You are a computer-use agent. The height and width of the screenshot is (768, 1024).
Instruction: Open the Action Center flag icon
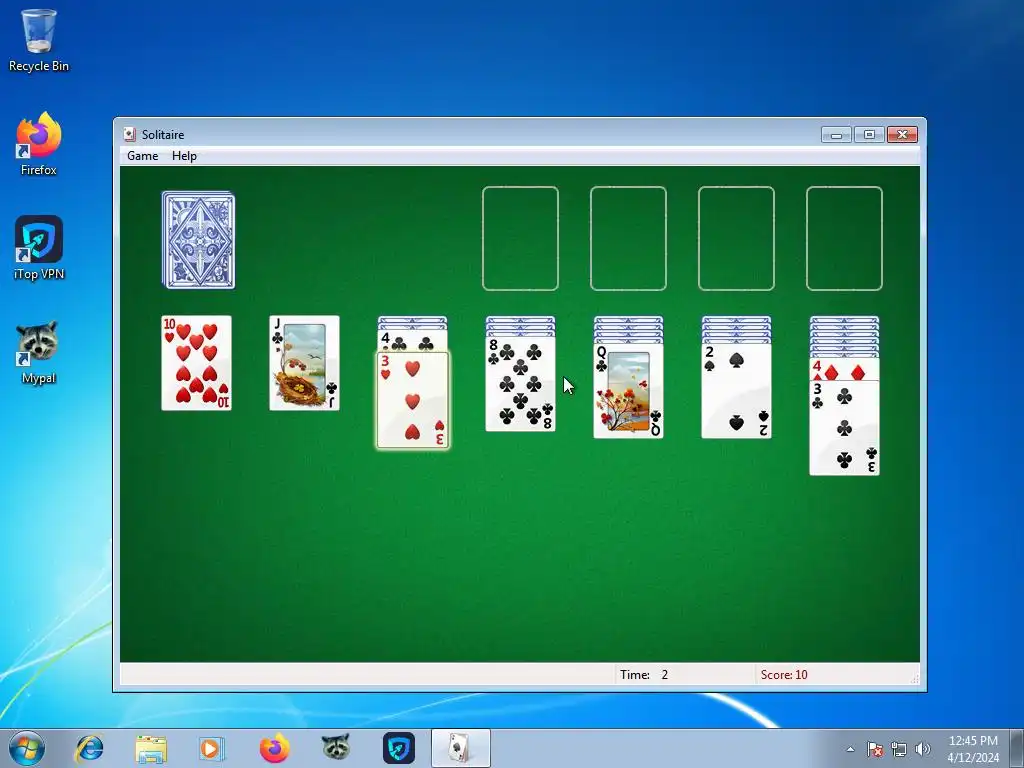pos(875,749)
